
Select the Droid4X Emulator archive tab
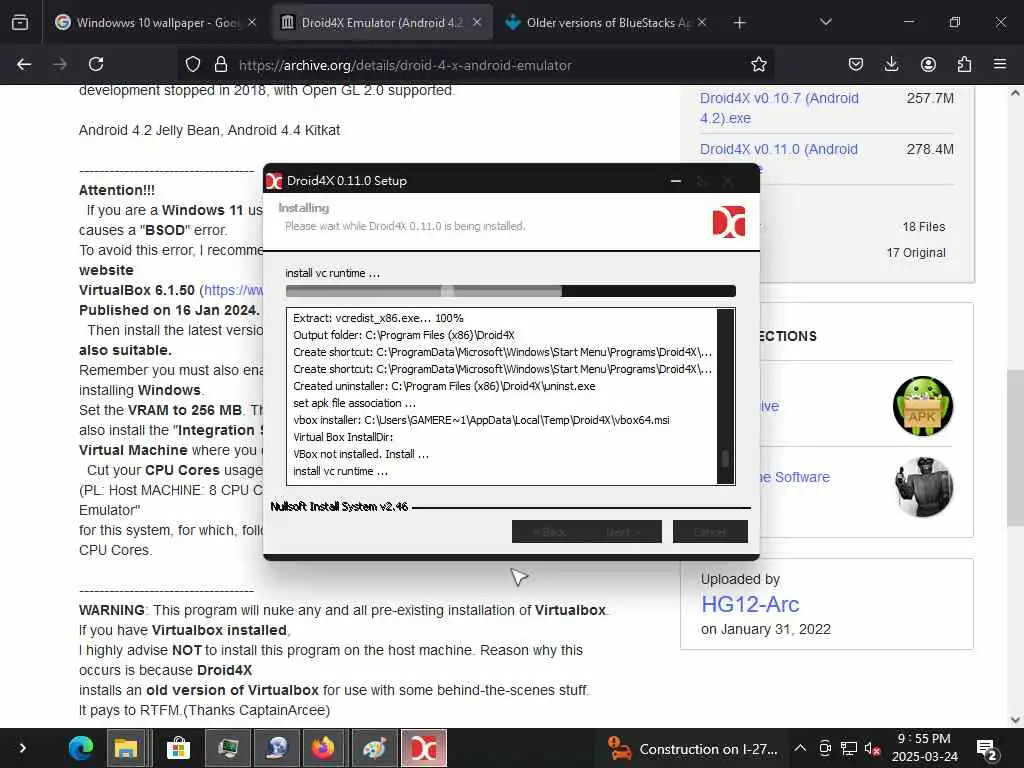pos(381,23)
